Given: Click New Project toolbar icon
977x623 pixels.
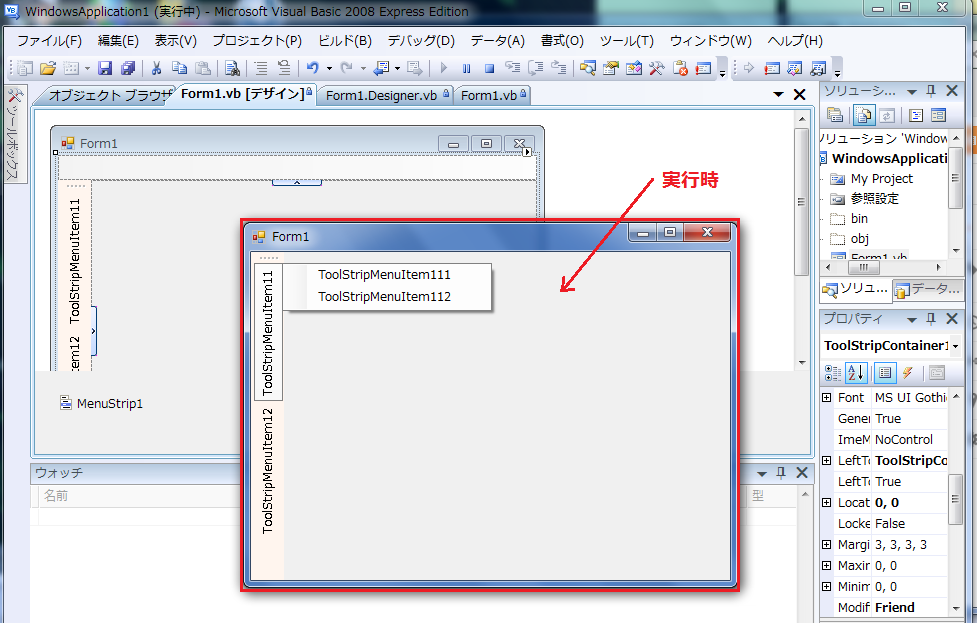Looking at the screenshot, I should tap(25, 68).
